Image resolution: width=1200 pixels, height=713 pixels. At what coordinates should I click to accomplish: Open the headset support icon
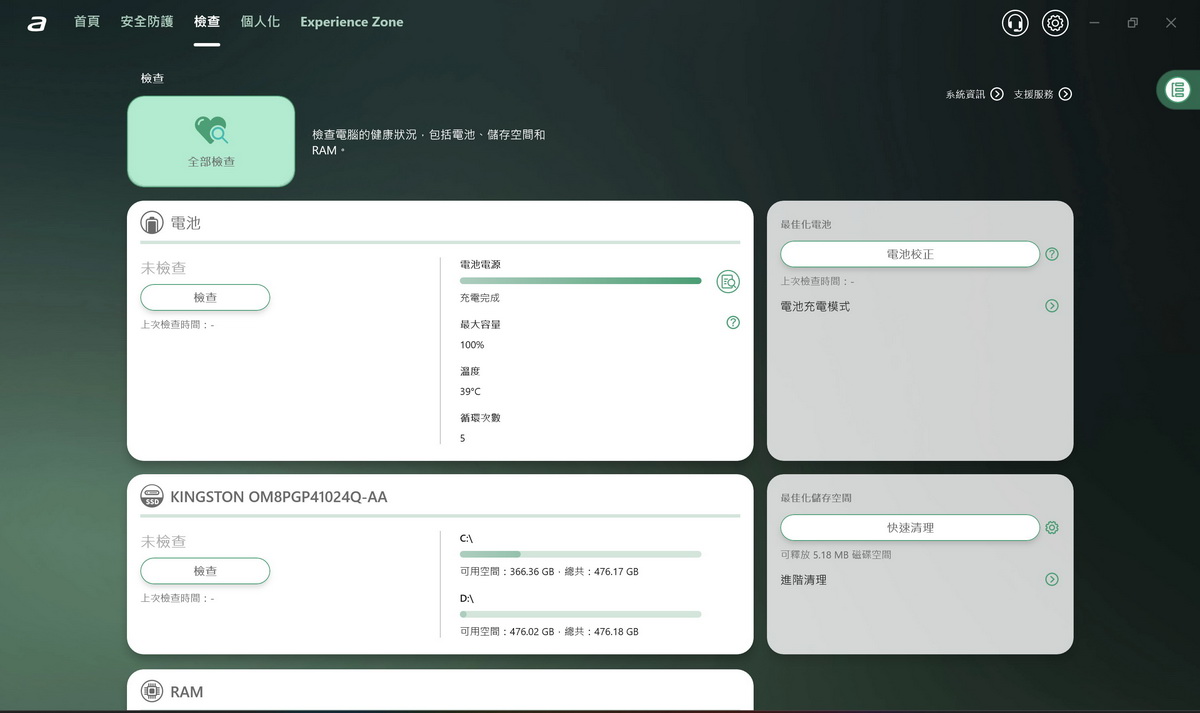[1015, 23]
